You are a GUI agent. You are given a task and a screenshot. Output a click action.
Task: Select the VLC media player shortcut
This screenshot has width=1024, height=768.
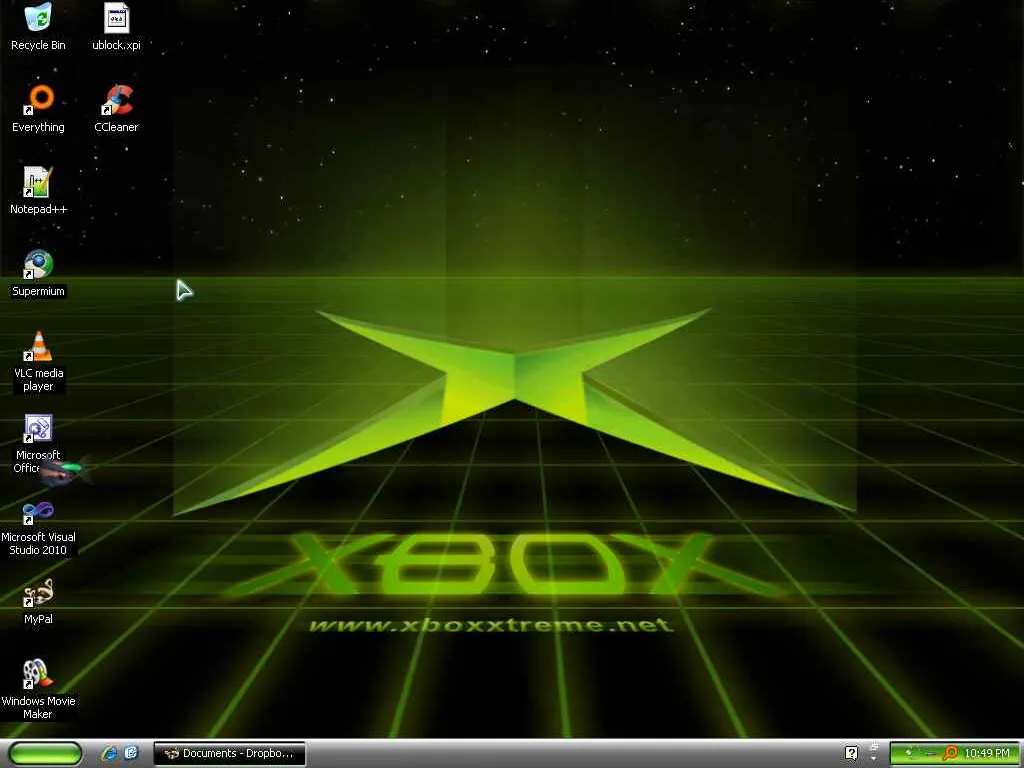point(39,361)
